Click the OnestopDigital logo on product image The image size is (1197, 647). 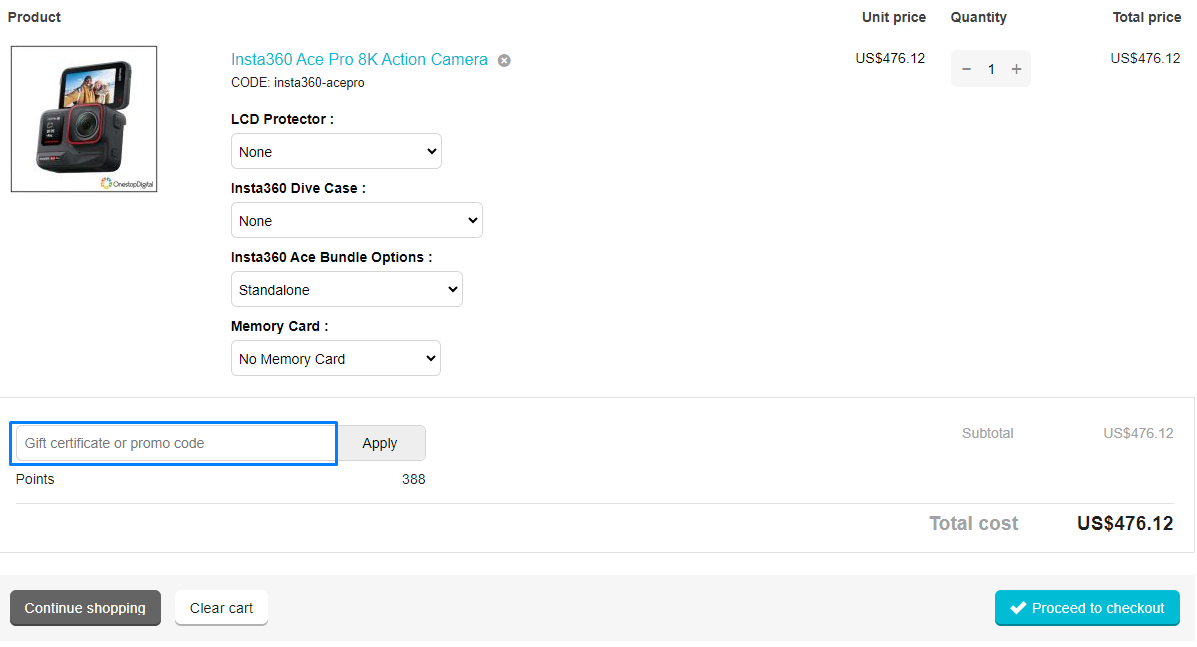point(128,183)
